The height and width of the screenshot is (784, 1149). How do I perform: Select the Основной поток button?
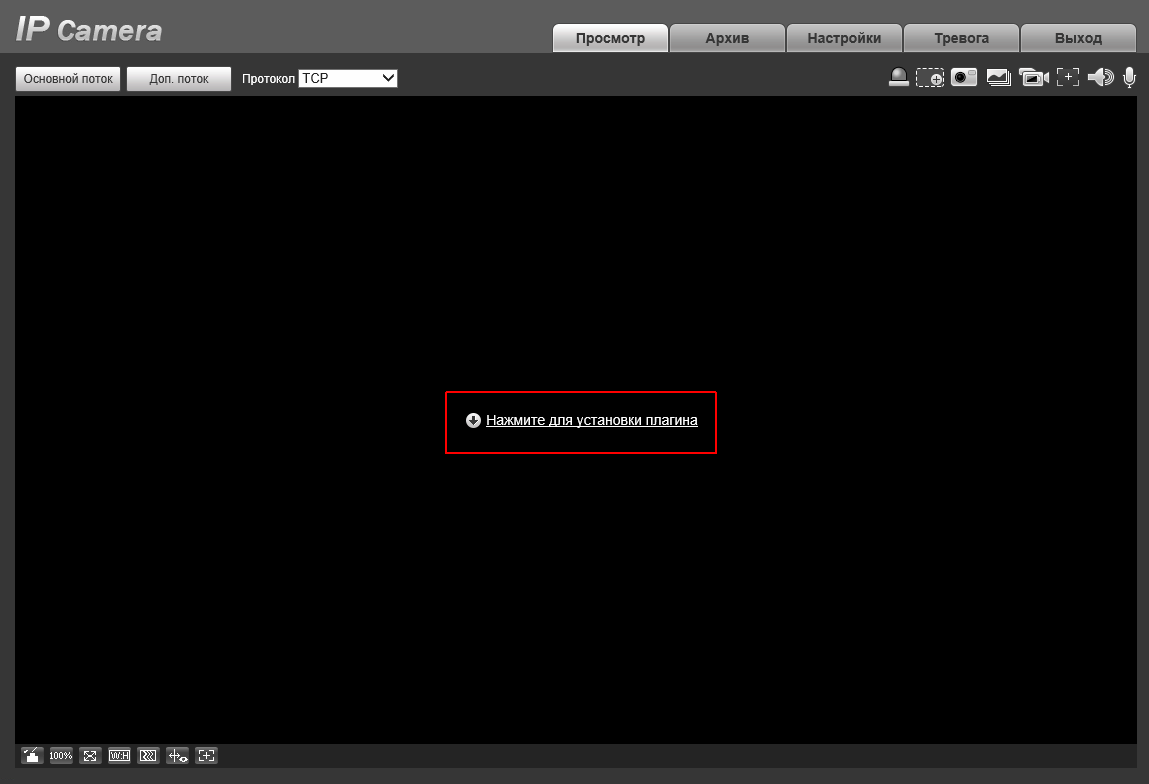coord(68,79)
